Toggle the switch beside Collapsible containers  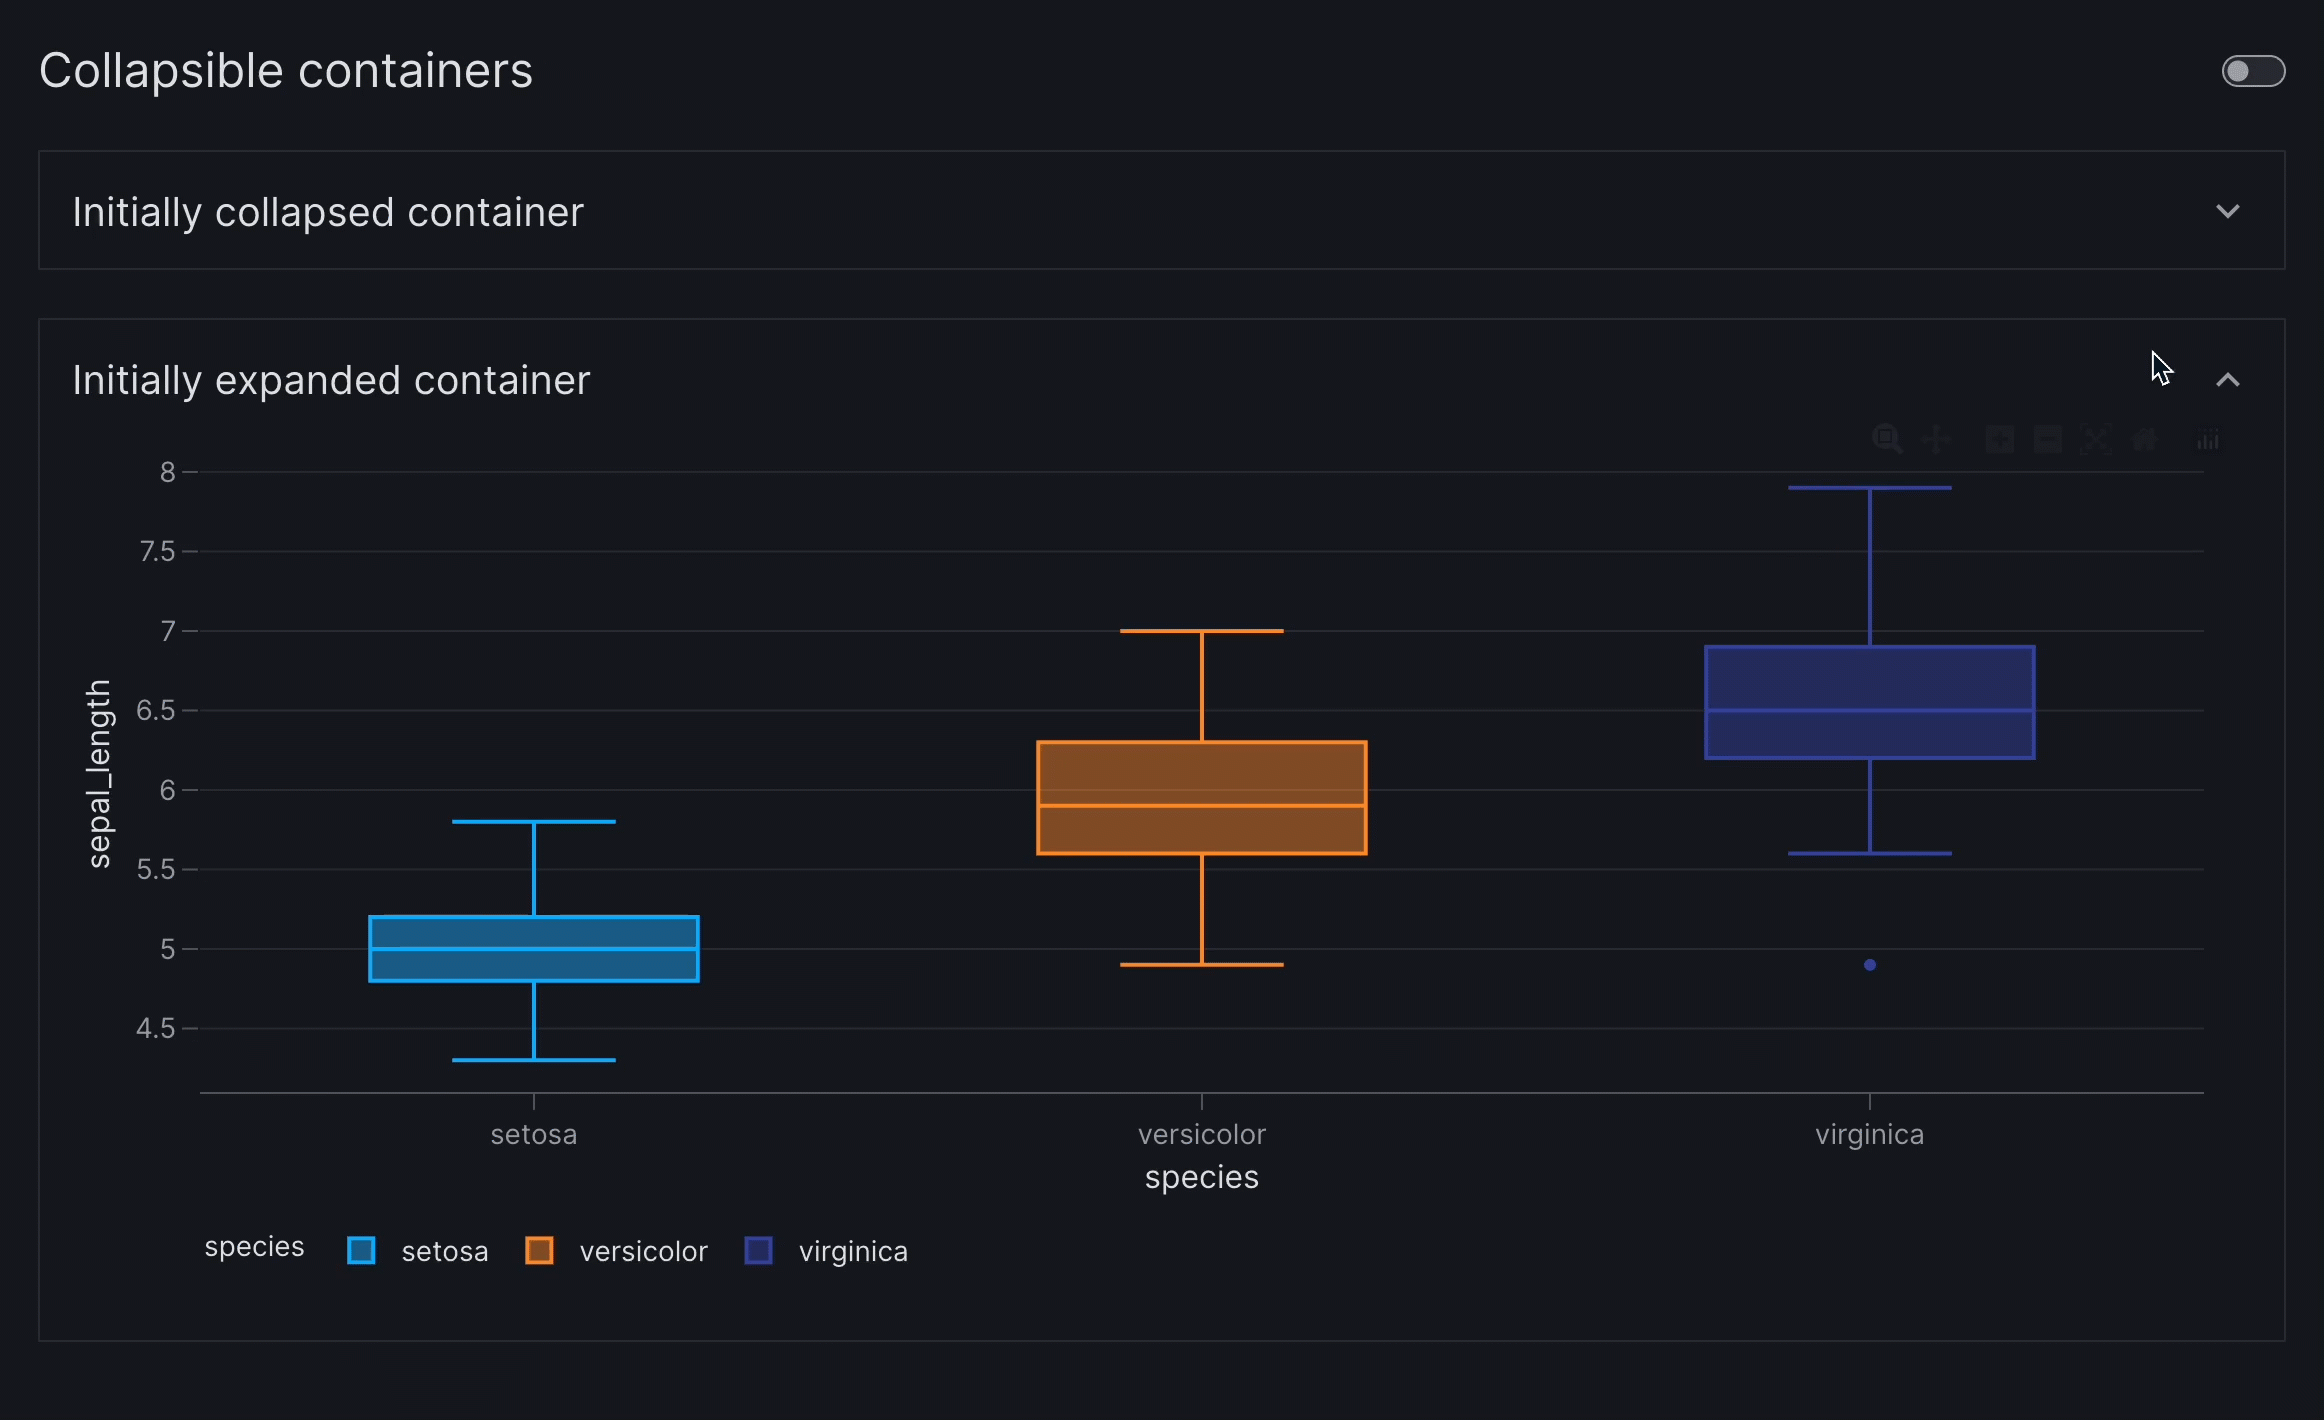click(2252, 71)
